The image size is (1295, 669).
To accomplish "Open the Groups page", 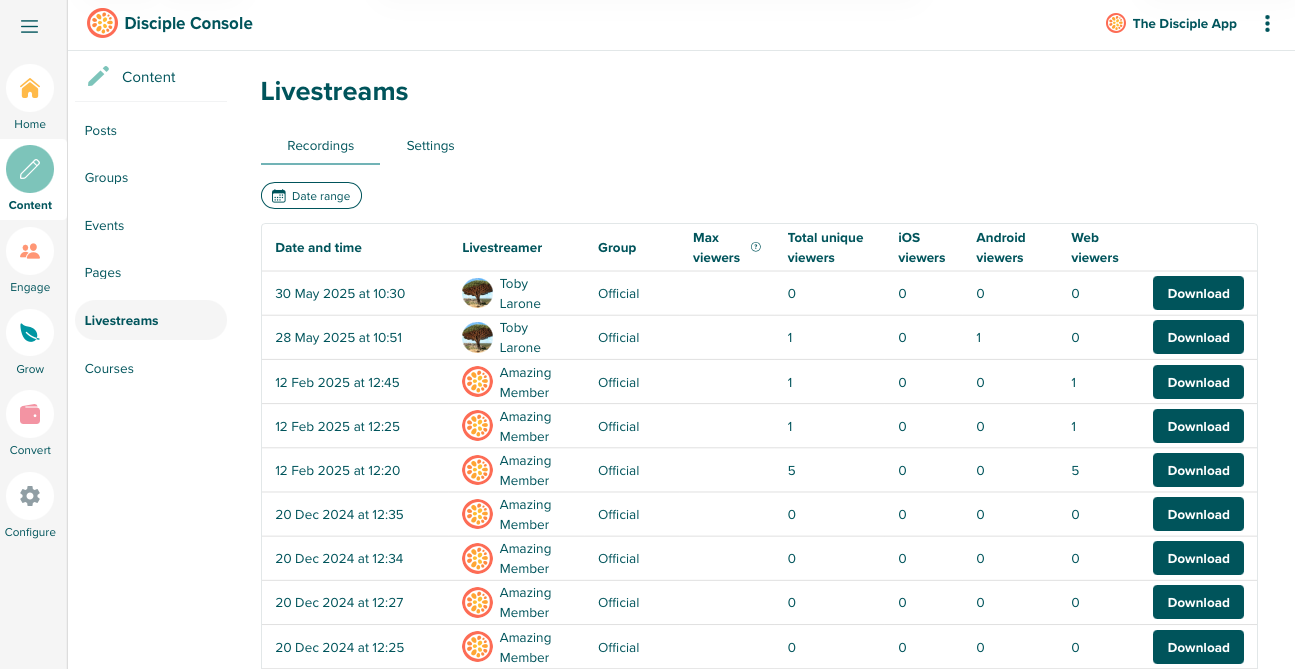I will (x=105, y=177).
